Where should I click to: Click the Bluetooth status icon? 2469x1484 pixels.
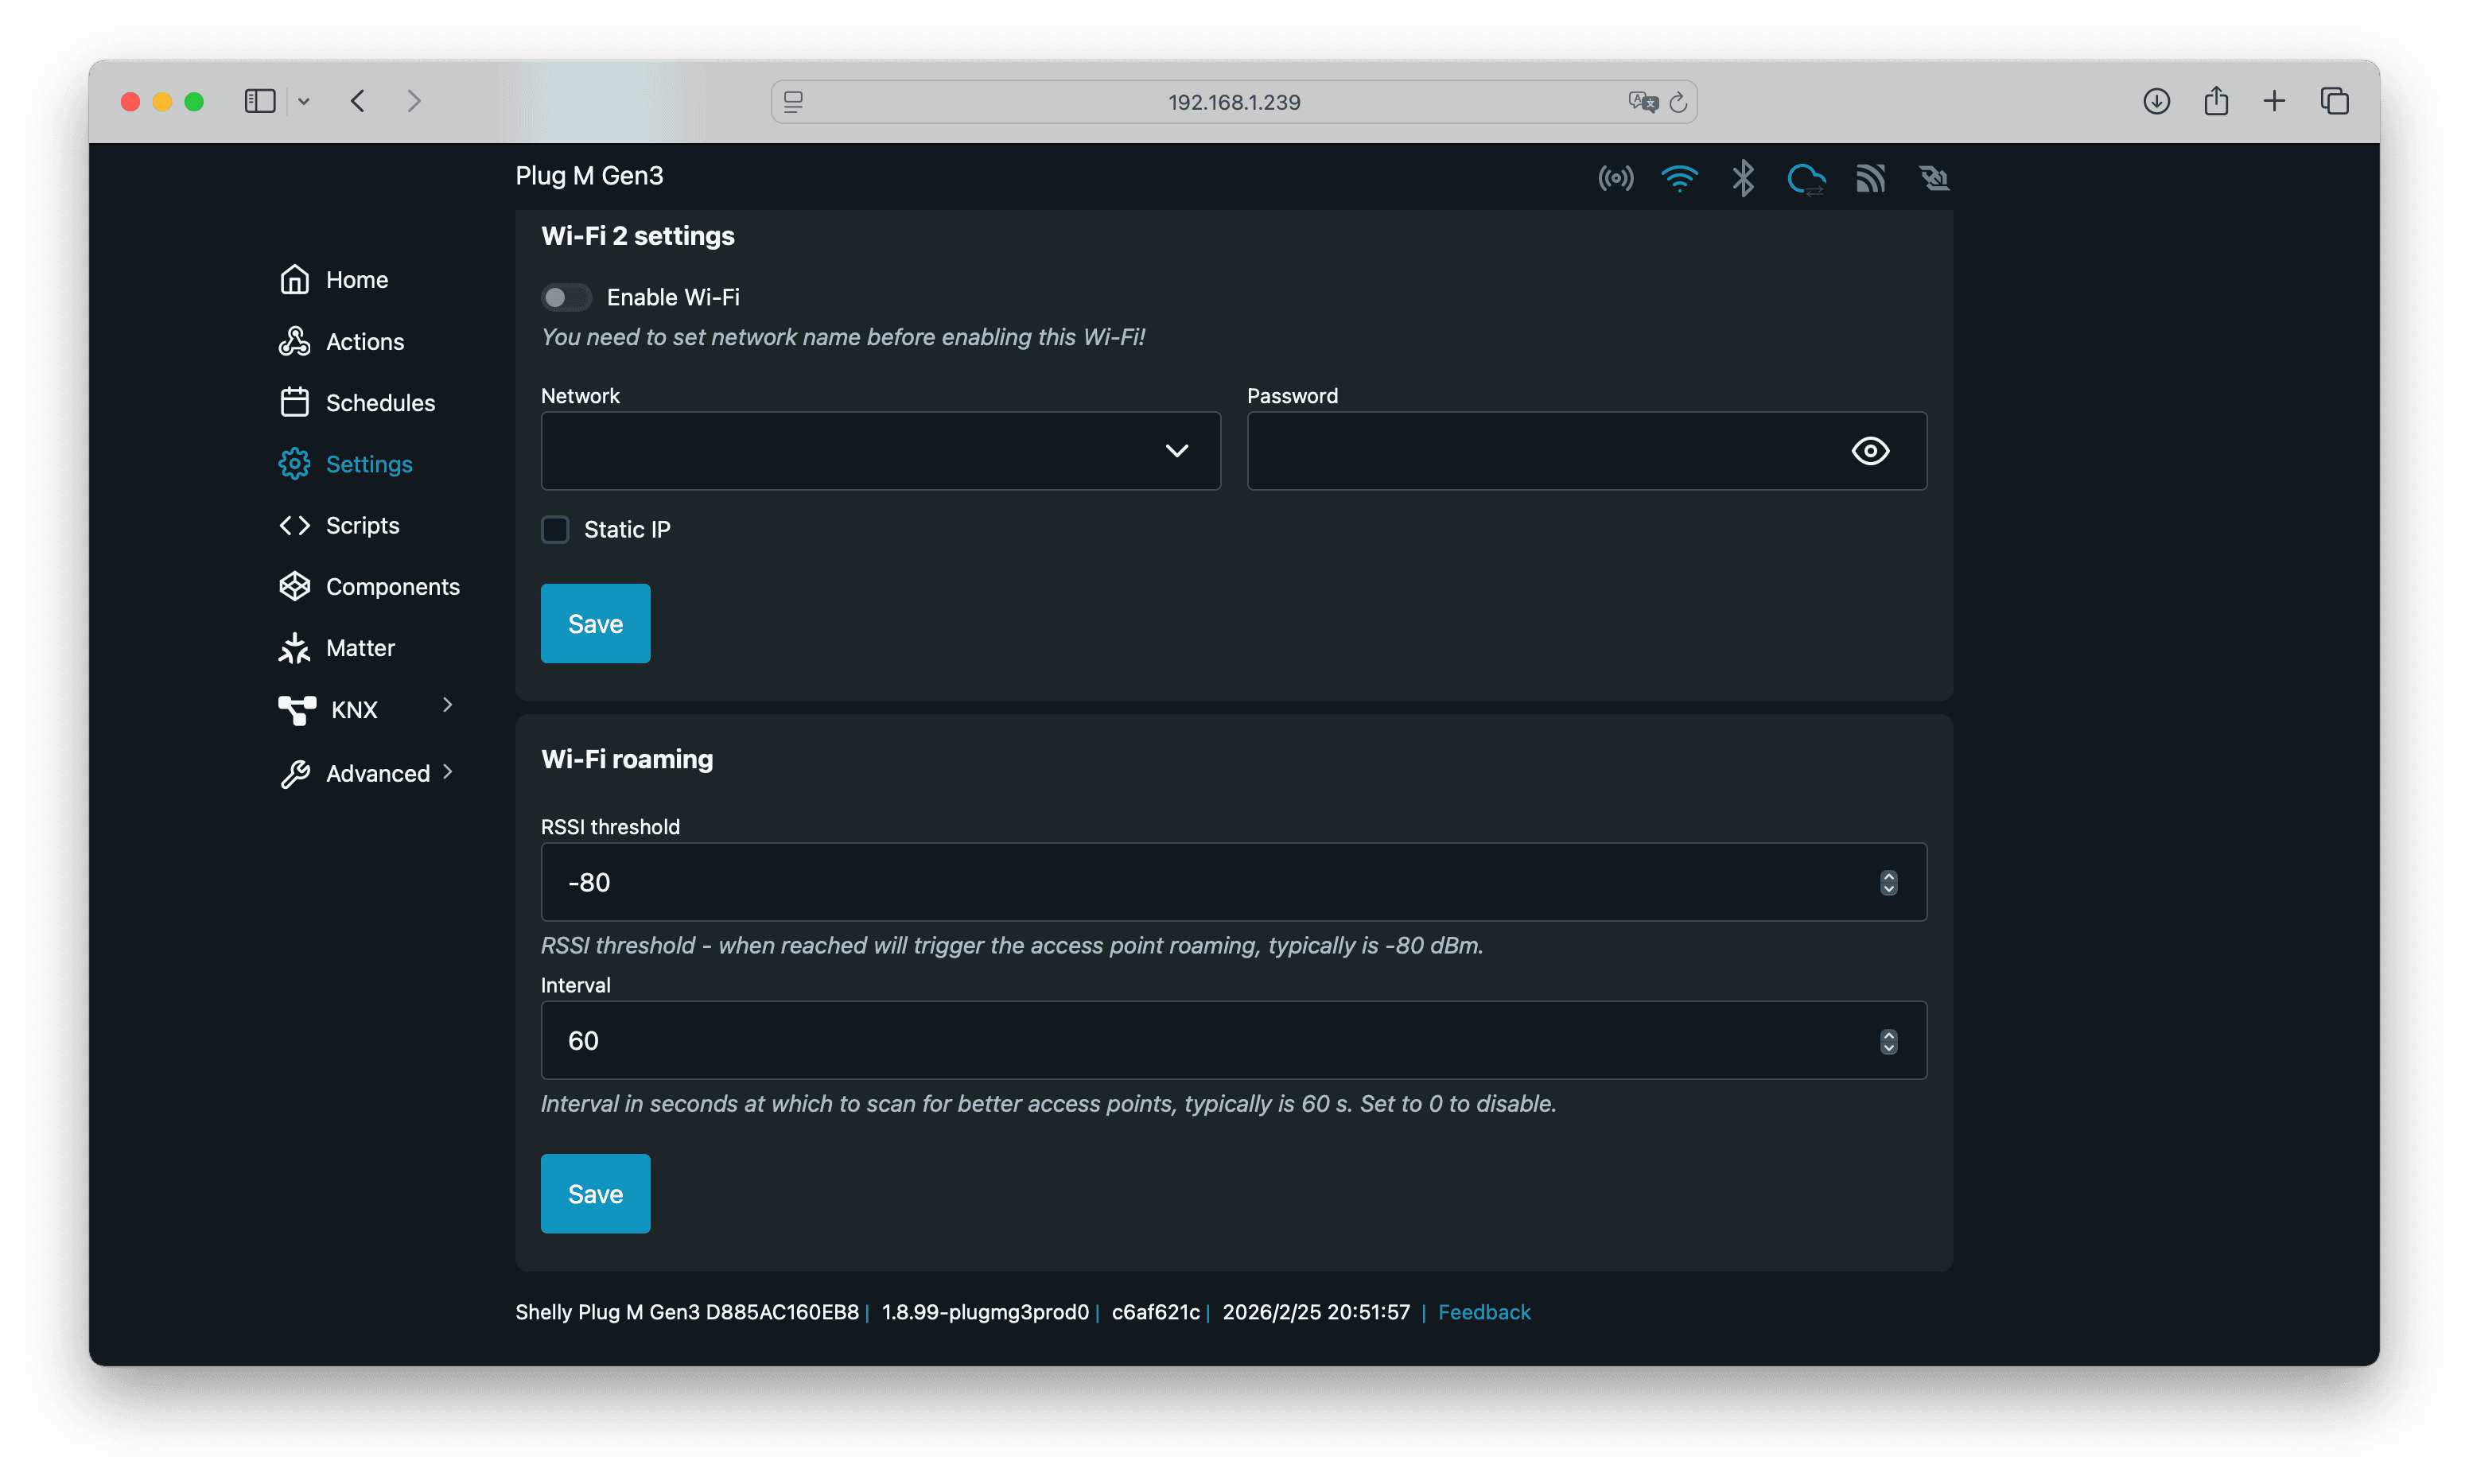(1743, 179)
